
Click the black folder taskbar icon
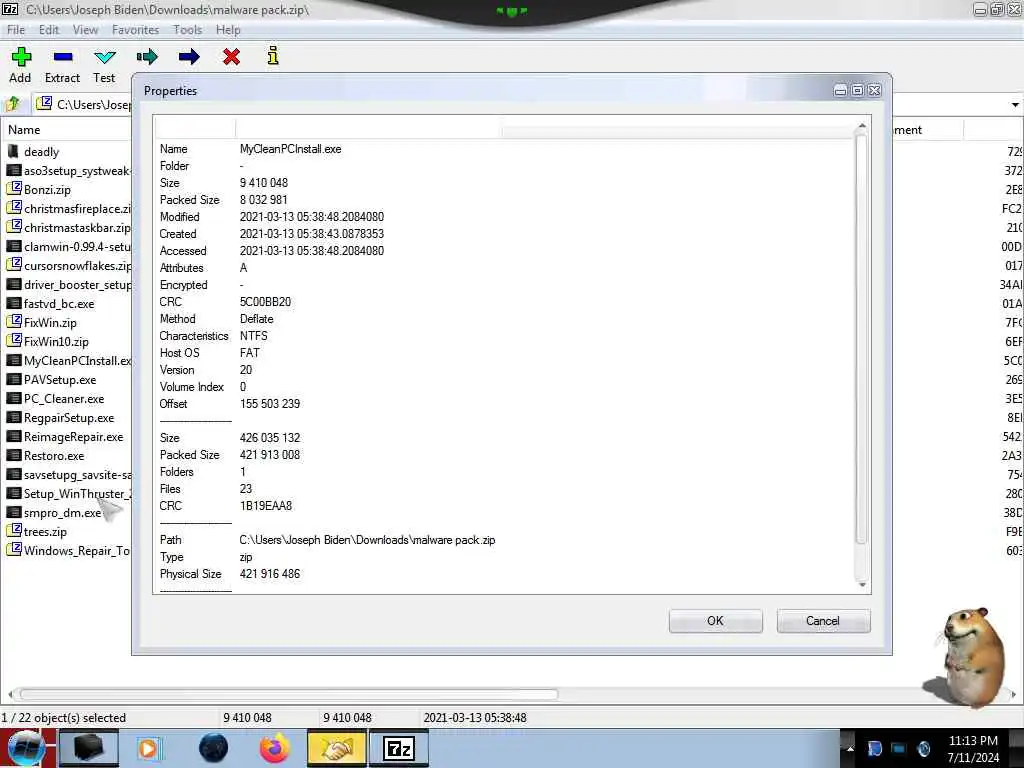pos(88,748)
